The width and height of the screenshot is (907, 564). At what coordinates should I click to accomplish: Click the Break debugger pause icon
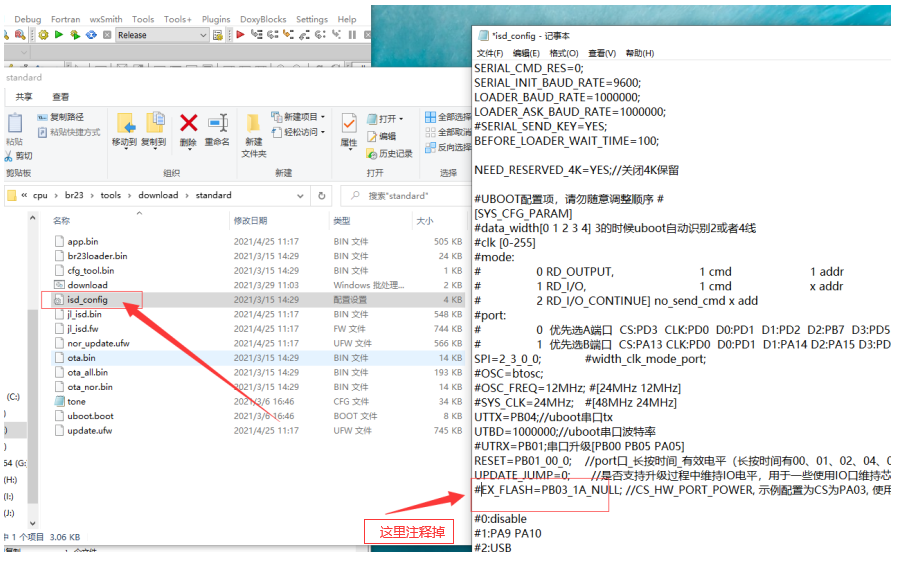352,35
